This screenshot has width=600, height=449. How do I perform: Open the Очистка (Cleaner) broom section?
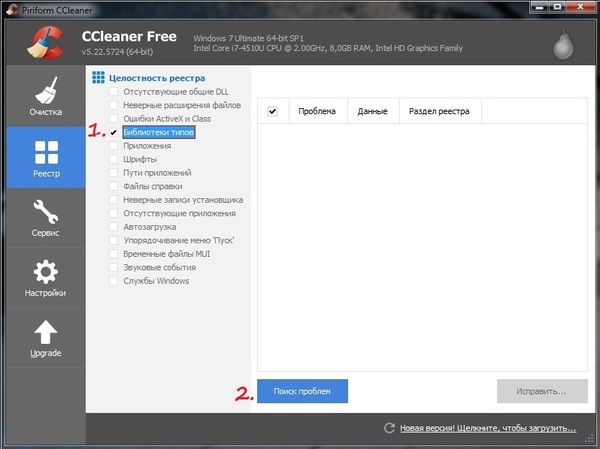pyautogui.click(x=46, y=96)
